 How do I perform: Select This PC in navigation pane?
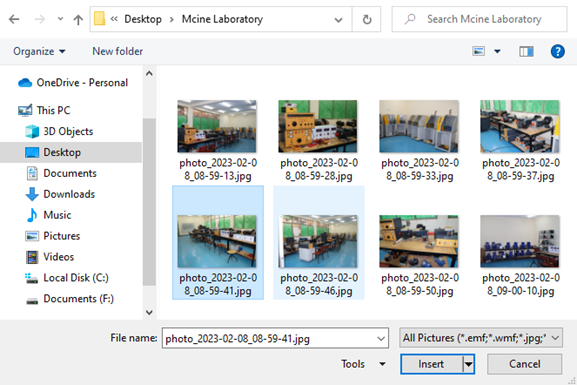(x=44, y=110)
